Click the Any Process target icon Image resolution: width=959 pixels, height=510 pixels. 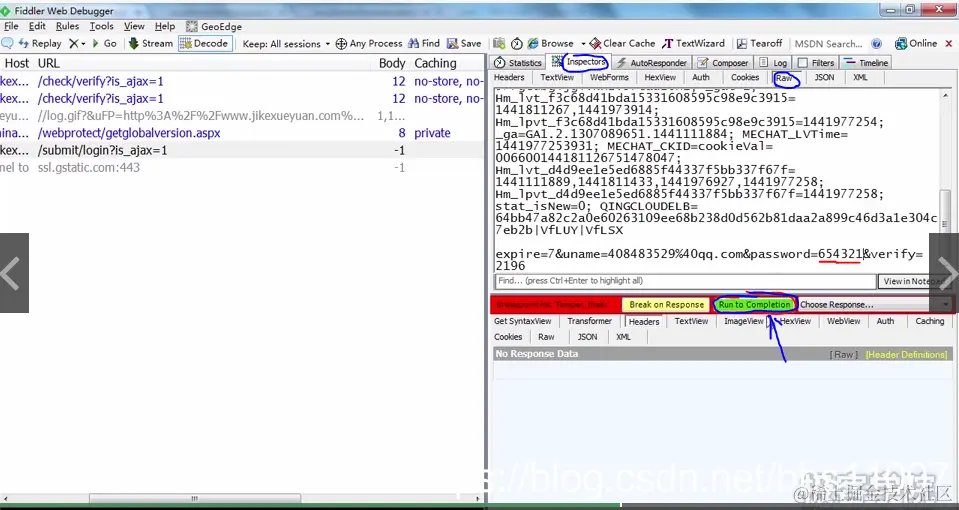[341, 43]
